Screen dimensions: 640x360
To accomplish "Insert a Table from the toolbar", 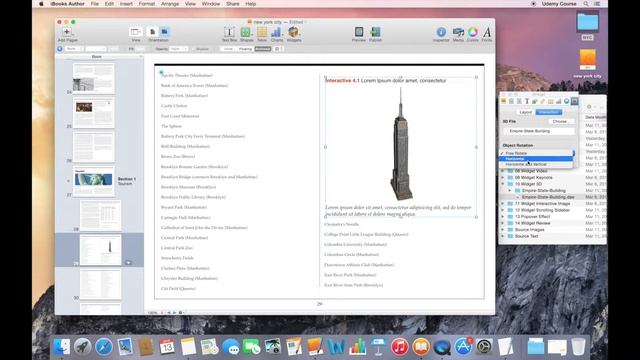I will [x=262, y=32].
